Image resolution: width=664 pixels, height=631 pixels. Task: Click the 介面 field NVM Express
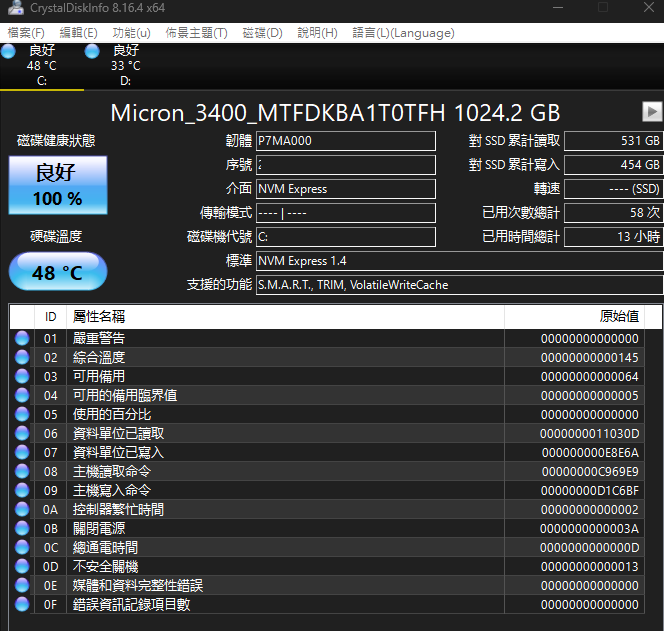point(346,189)
